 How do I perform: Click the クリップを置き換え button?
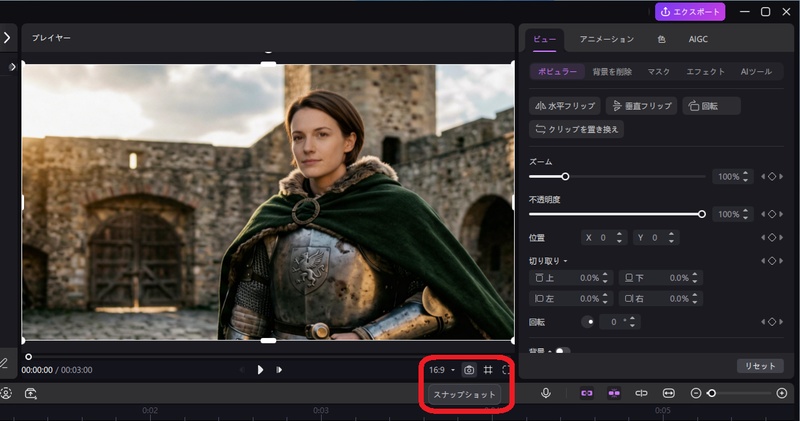click(x=577, y=129)
